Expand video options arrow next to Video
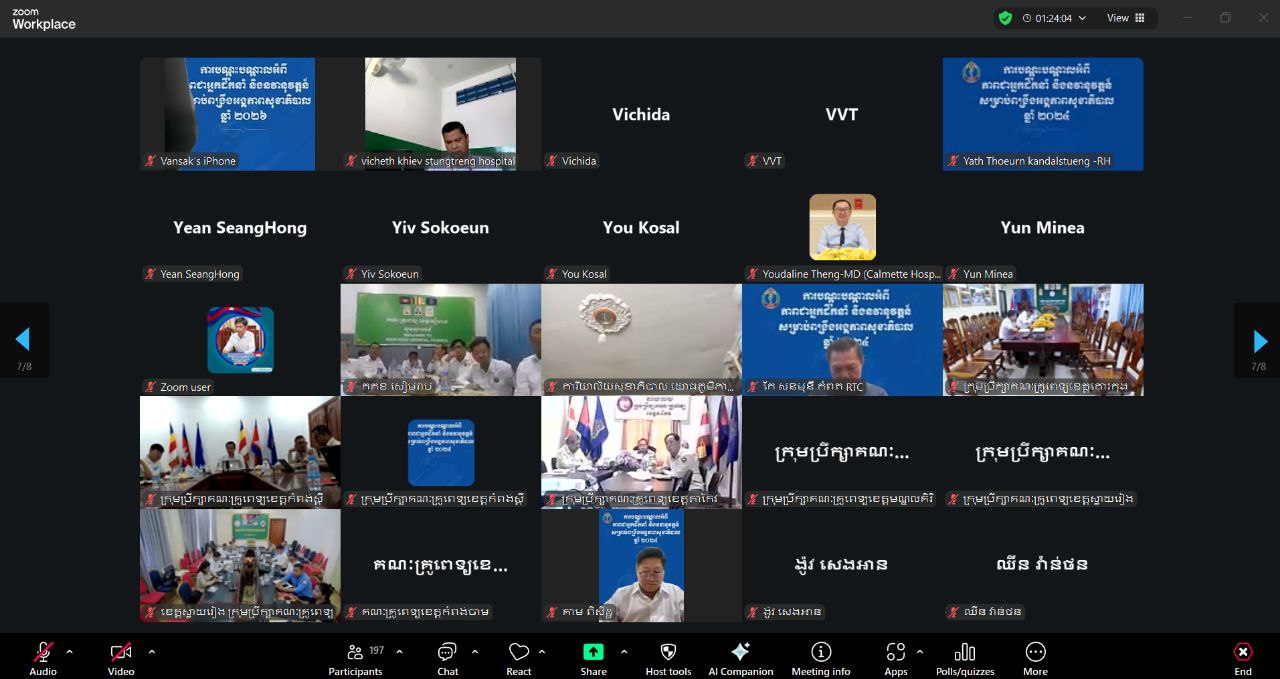This screenshot has width=1280, height=679. (152, 652)
